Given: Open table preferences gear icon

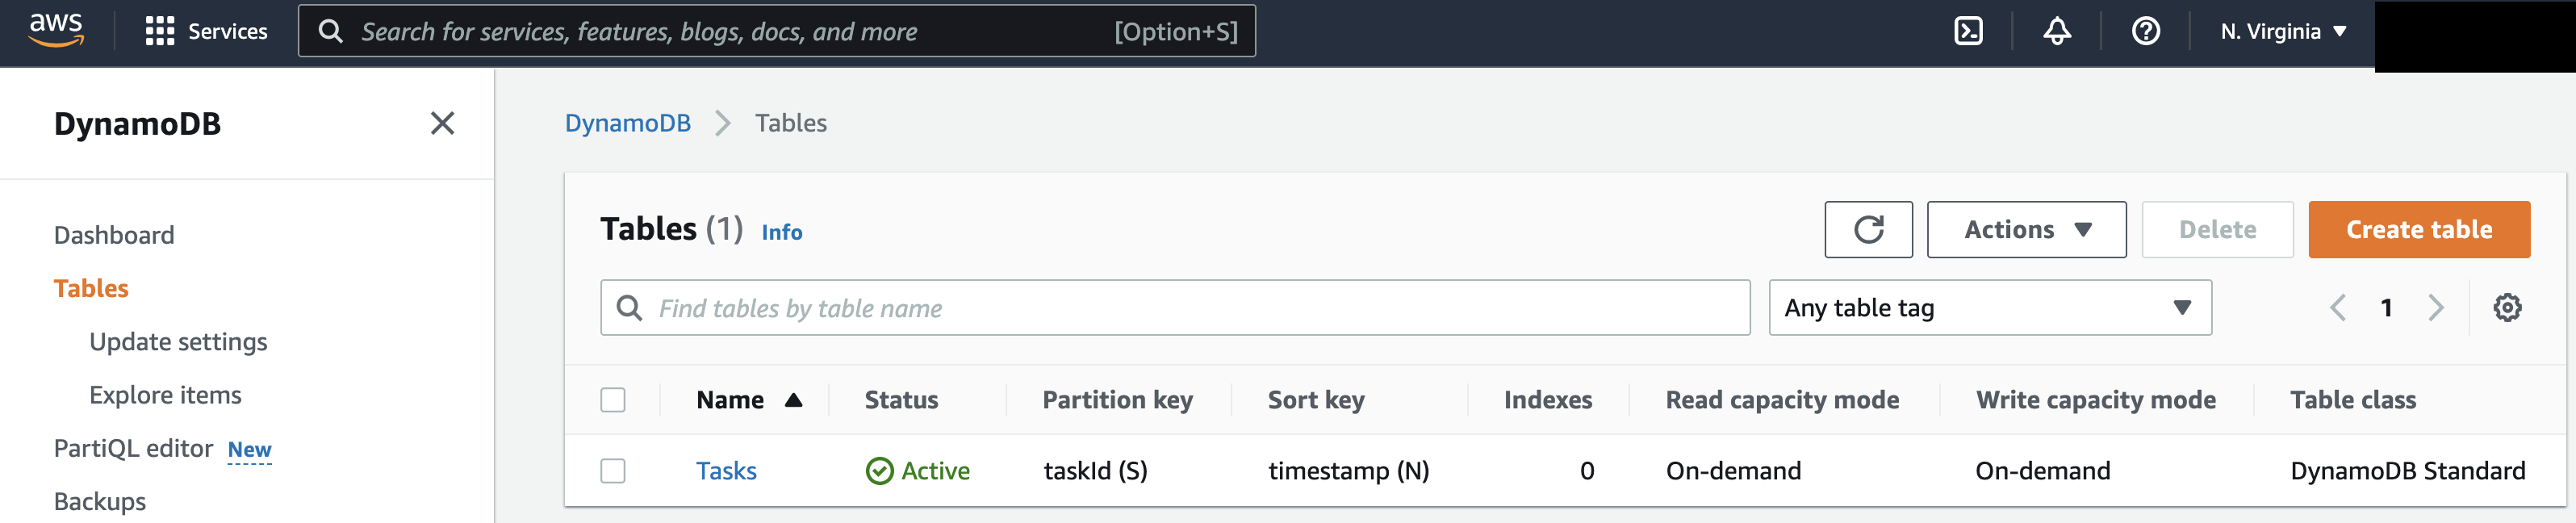Looking at the screenshot, I should click(2506, 308).
